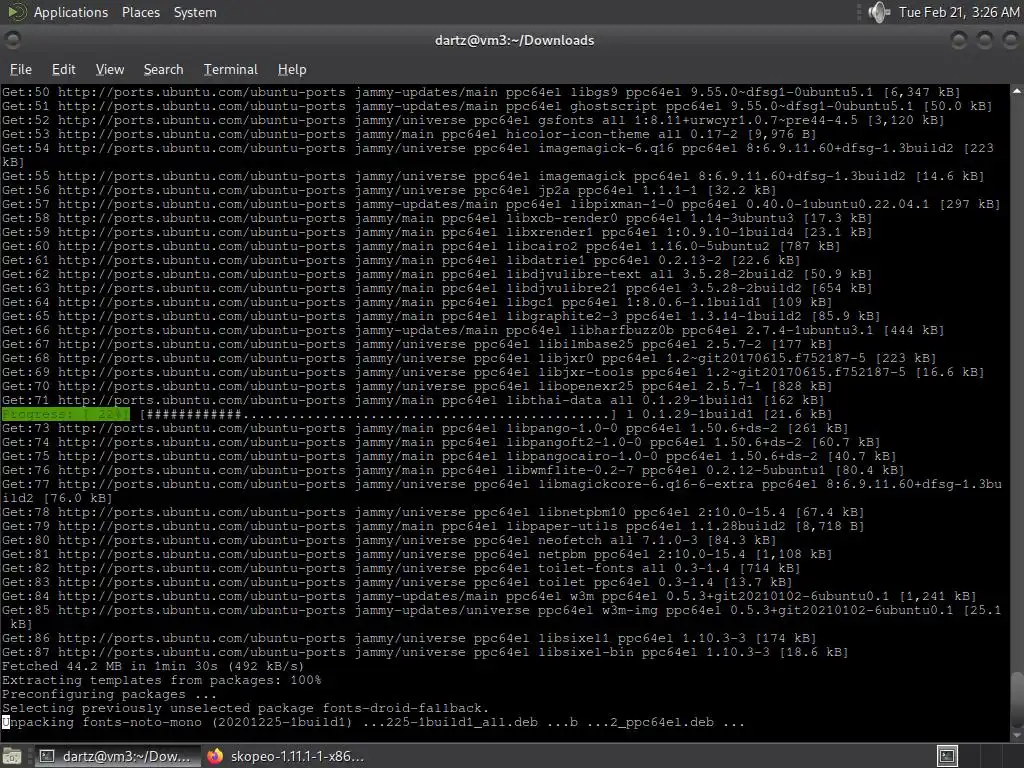Click 'Extracting templates from packages: 100%' line
The height and width of the screenshot is (768, 1024).
click(x=161, y=680)
